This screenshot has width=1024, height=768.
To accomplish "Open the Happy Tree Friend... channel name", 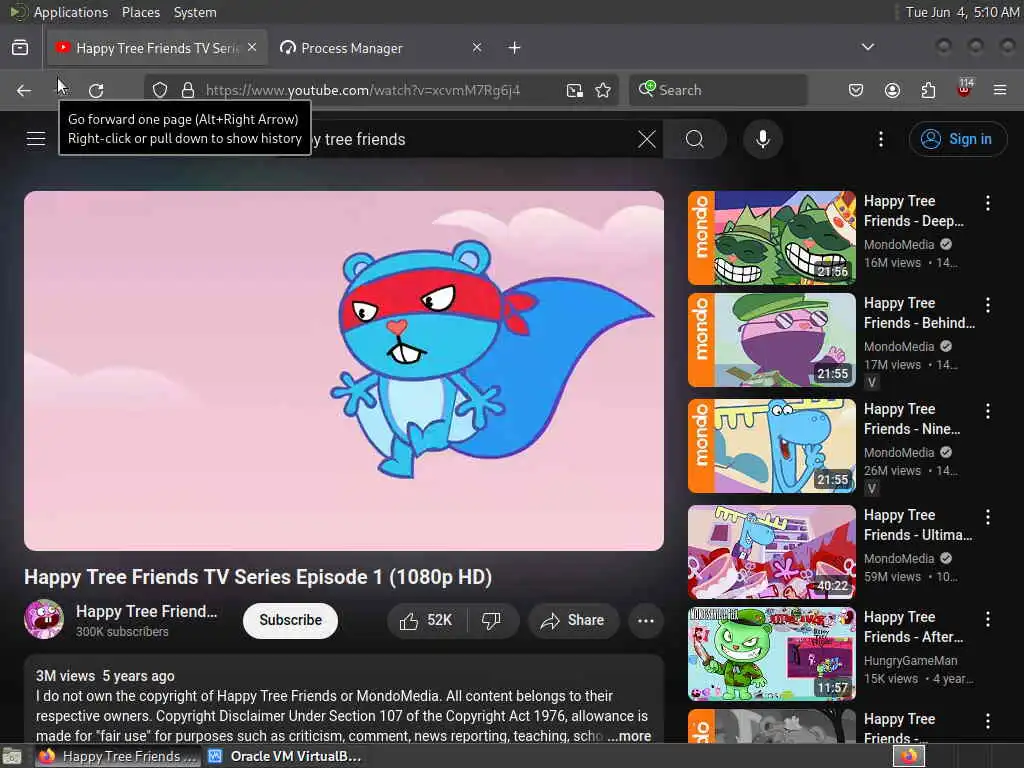I will pos(146,612).
